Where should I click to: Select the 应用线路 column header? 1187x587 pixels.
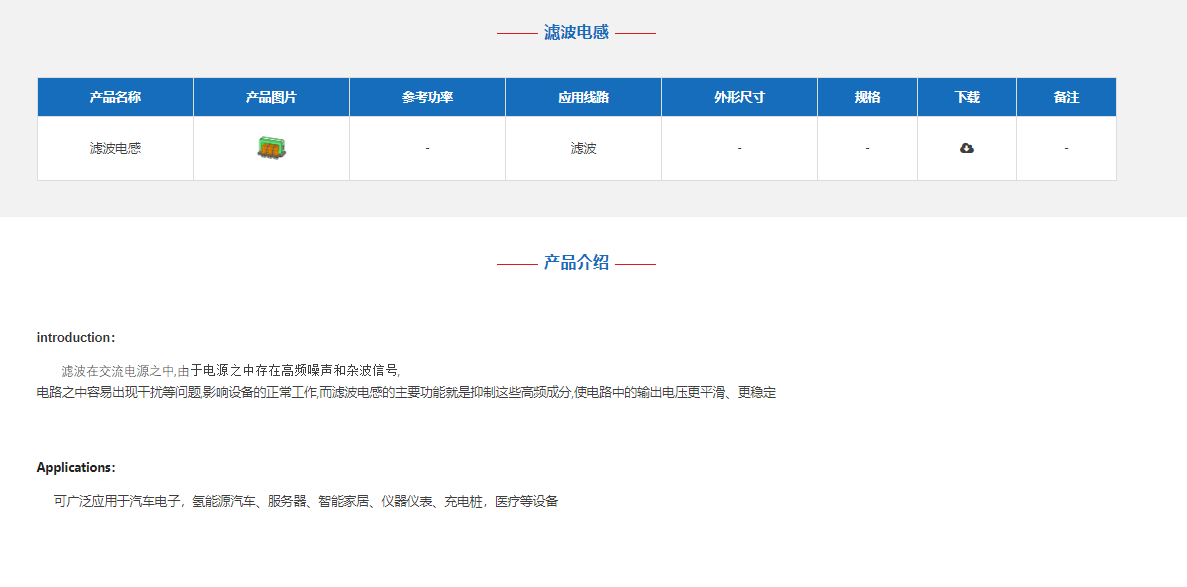tap(583, 97)
